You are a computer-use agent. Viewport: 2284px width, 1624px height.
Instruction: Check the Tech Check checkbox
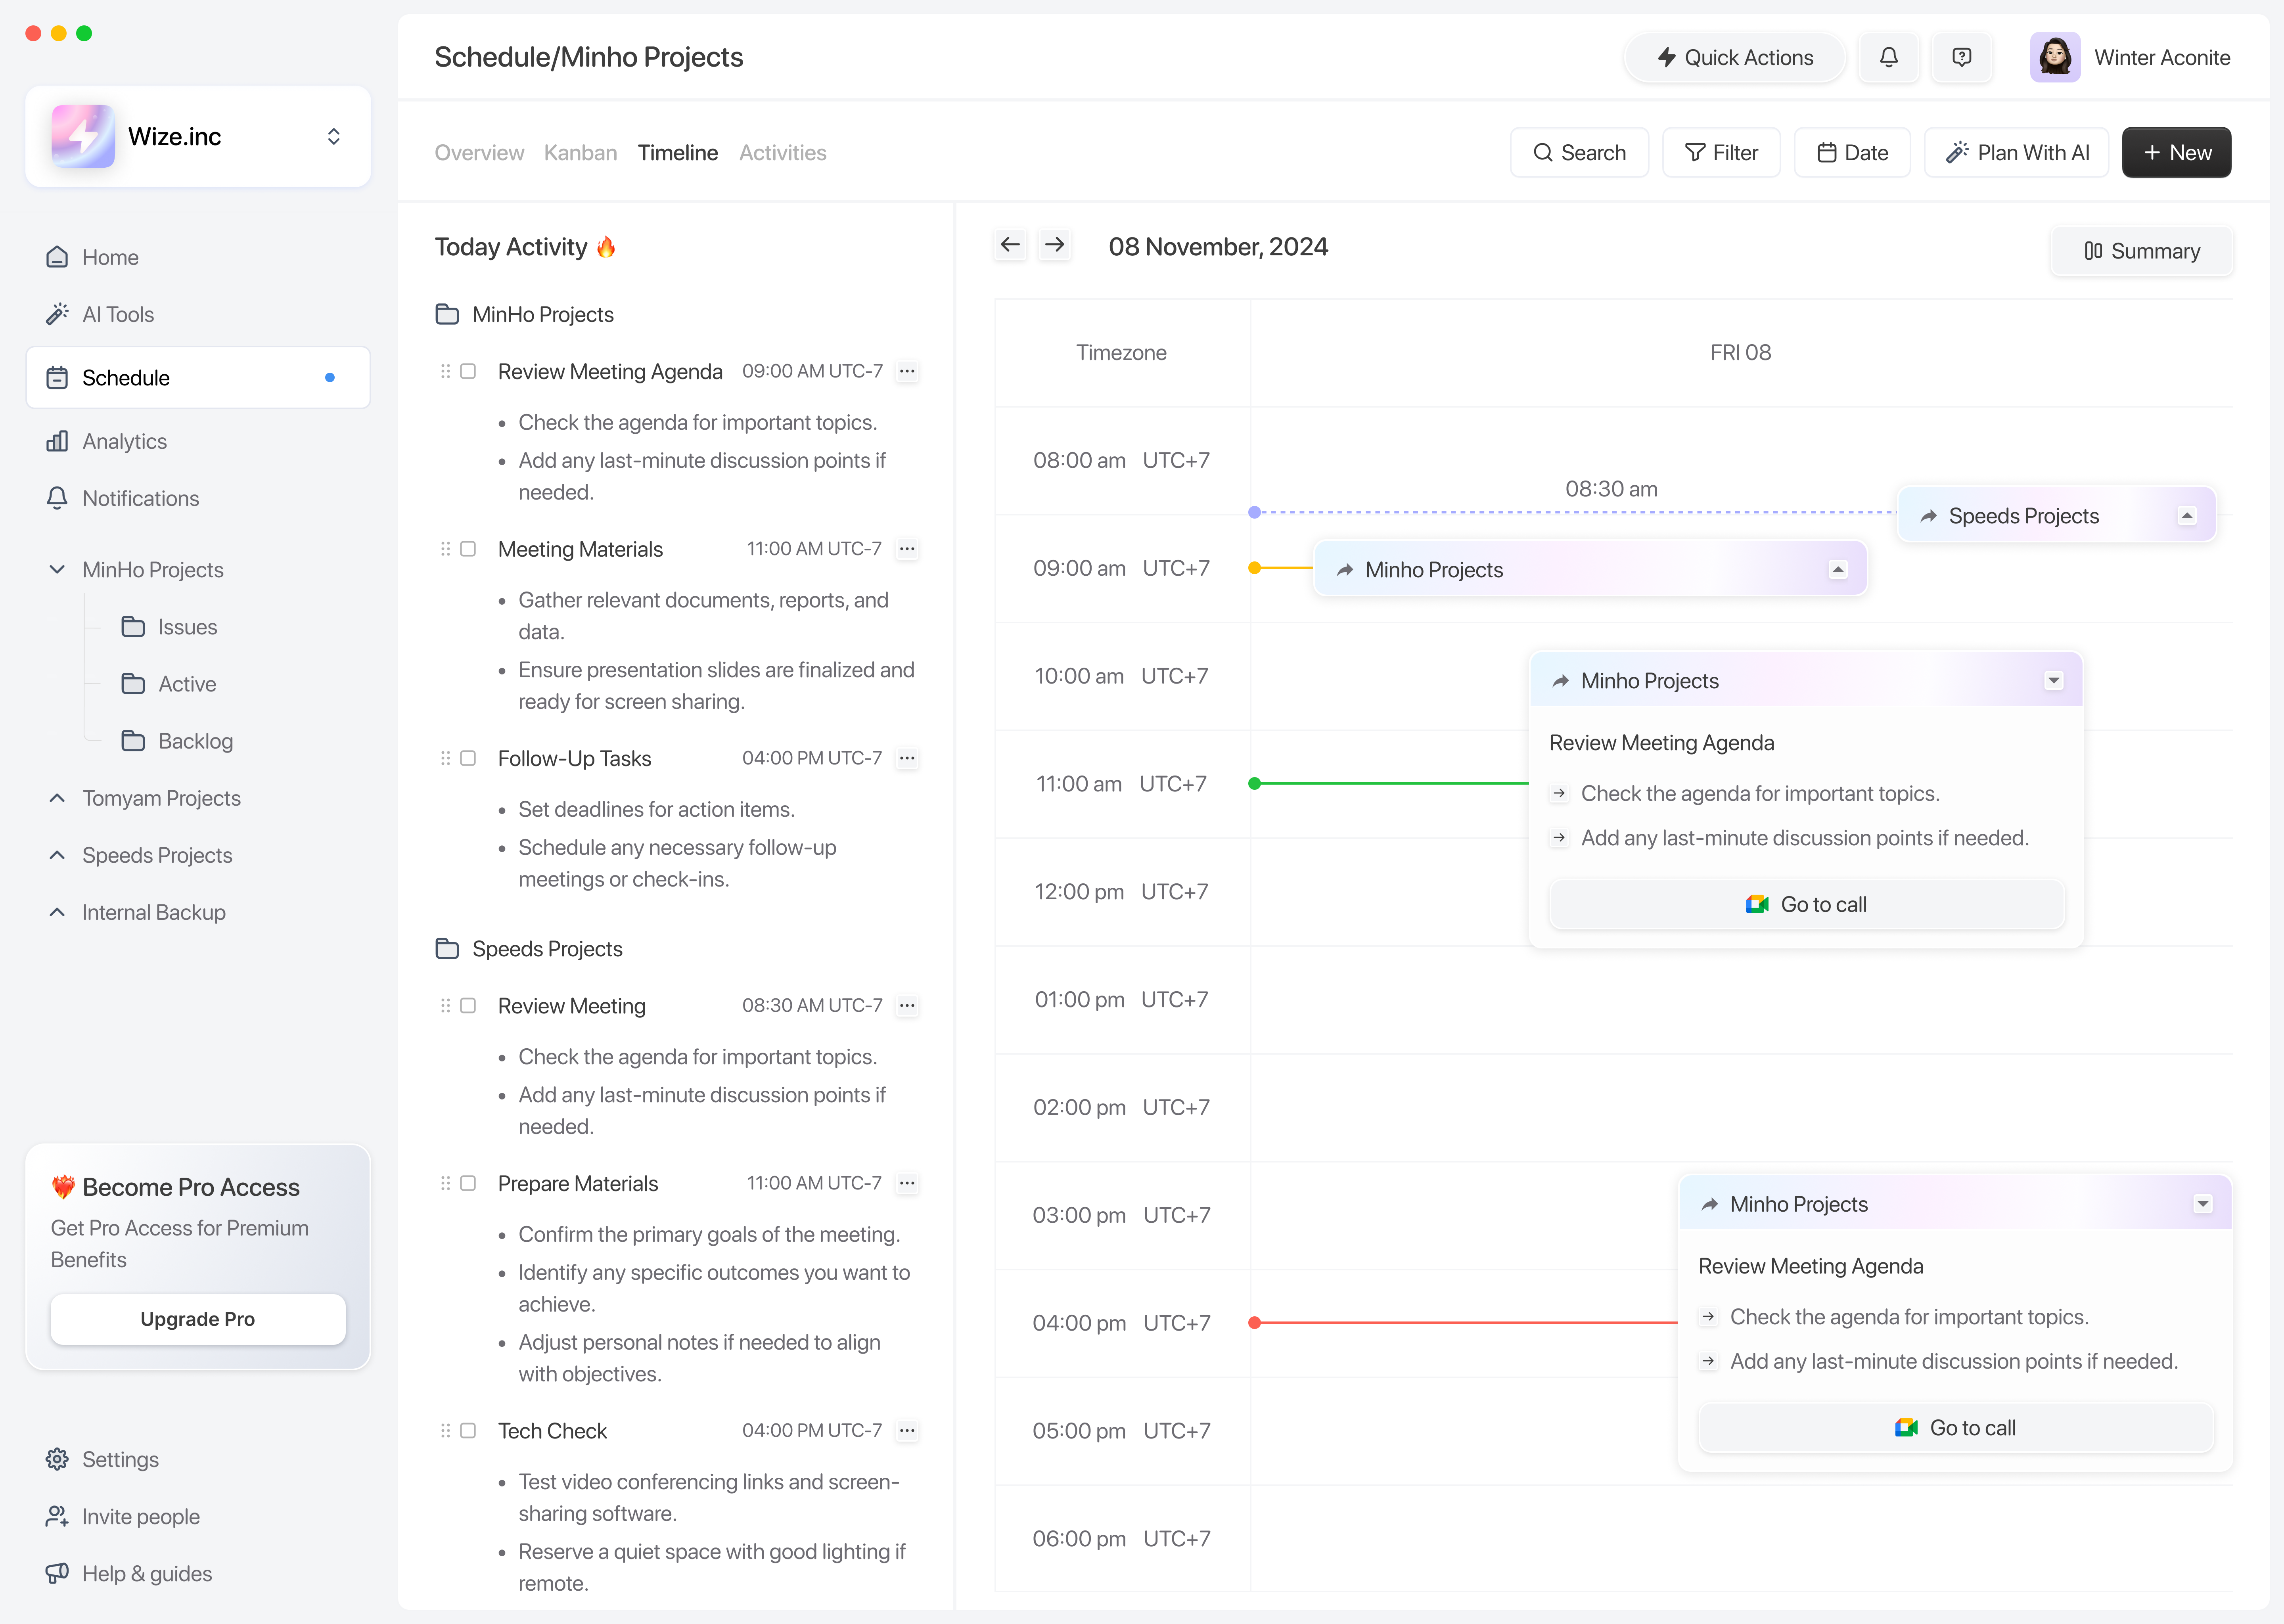tap(467, 1430)
